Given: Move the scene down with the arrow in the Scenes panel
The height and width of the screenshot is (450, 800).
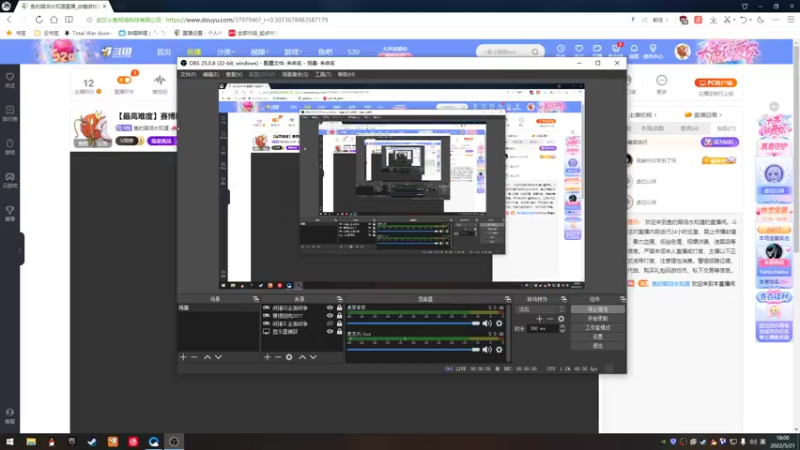Looking at the screenshot, I should (218, 357).
